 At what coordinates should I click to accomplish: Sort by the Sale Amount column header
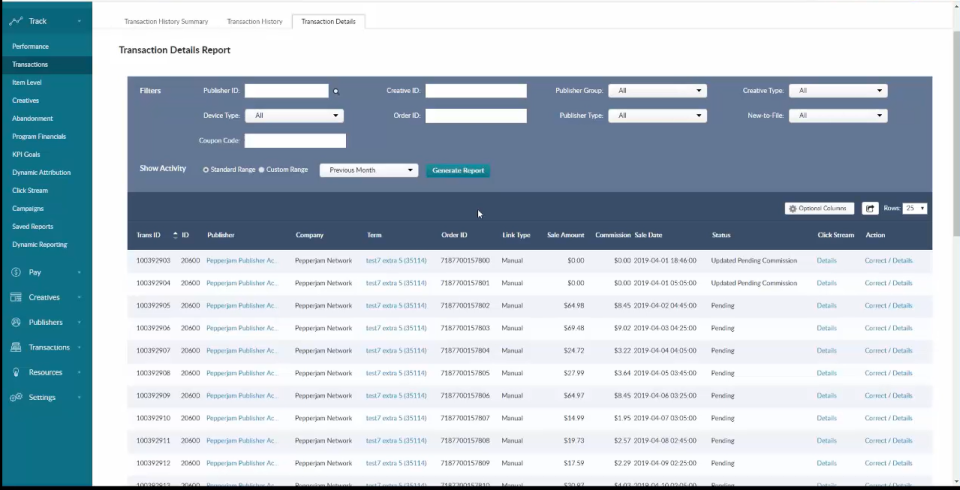(x=566, y=235)
